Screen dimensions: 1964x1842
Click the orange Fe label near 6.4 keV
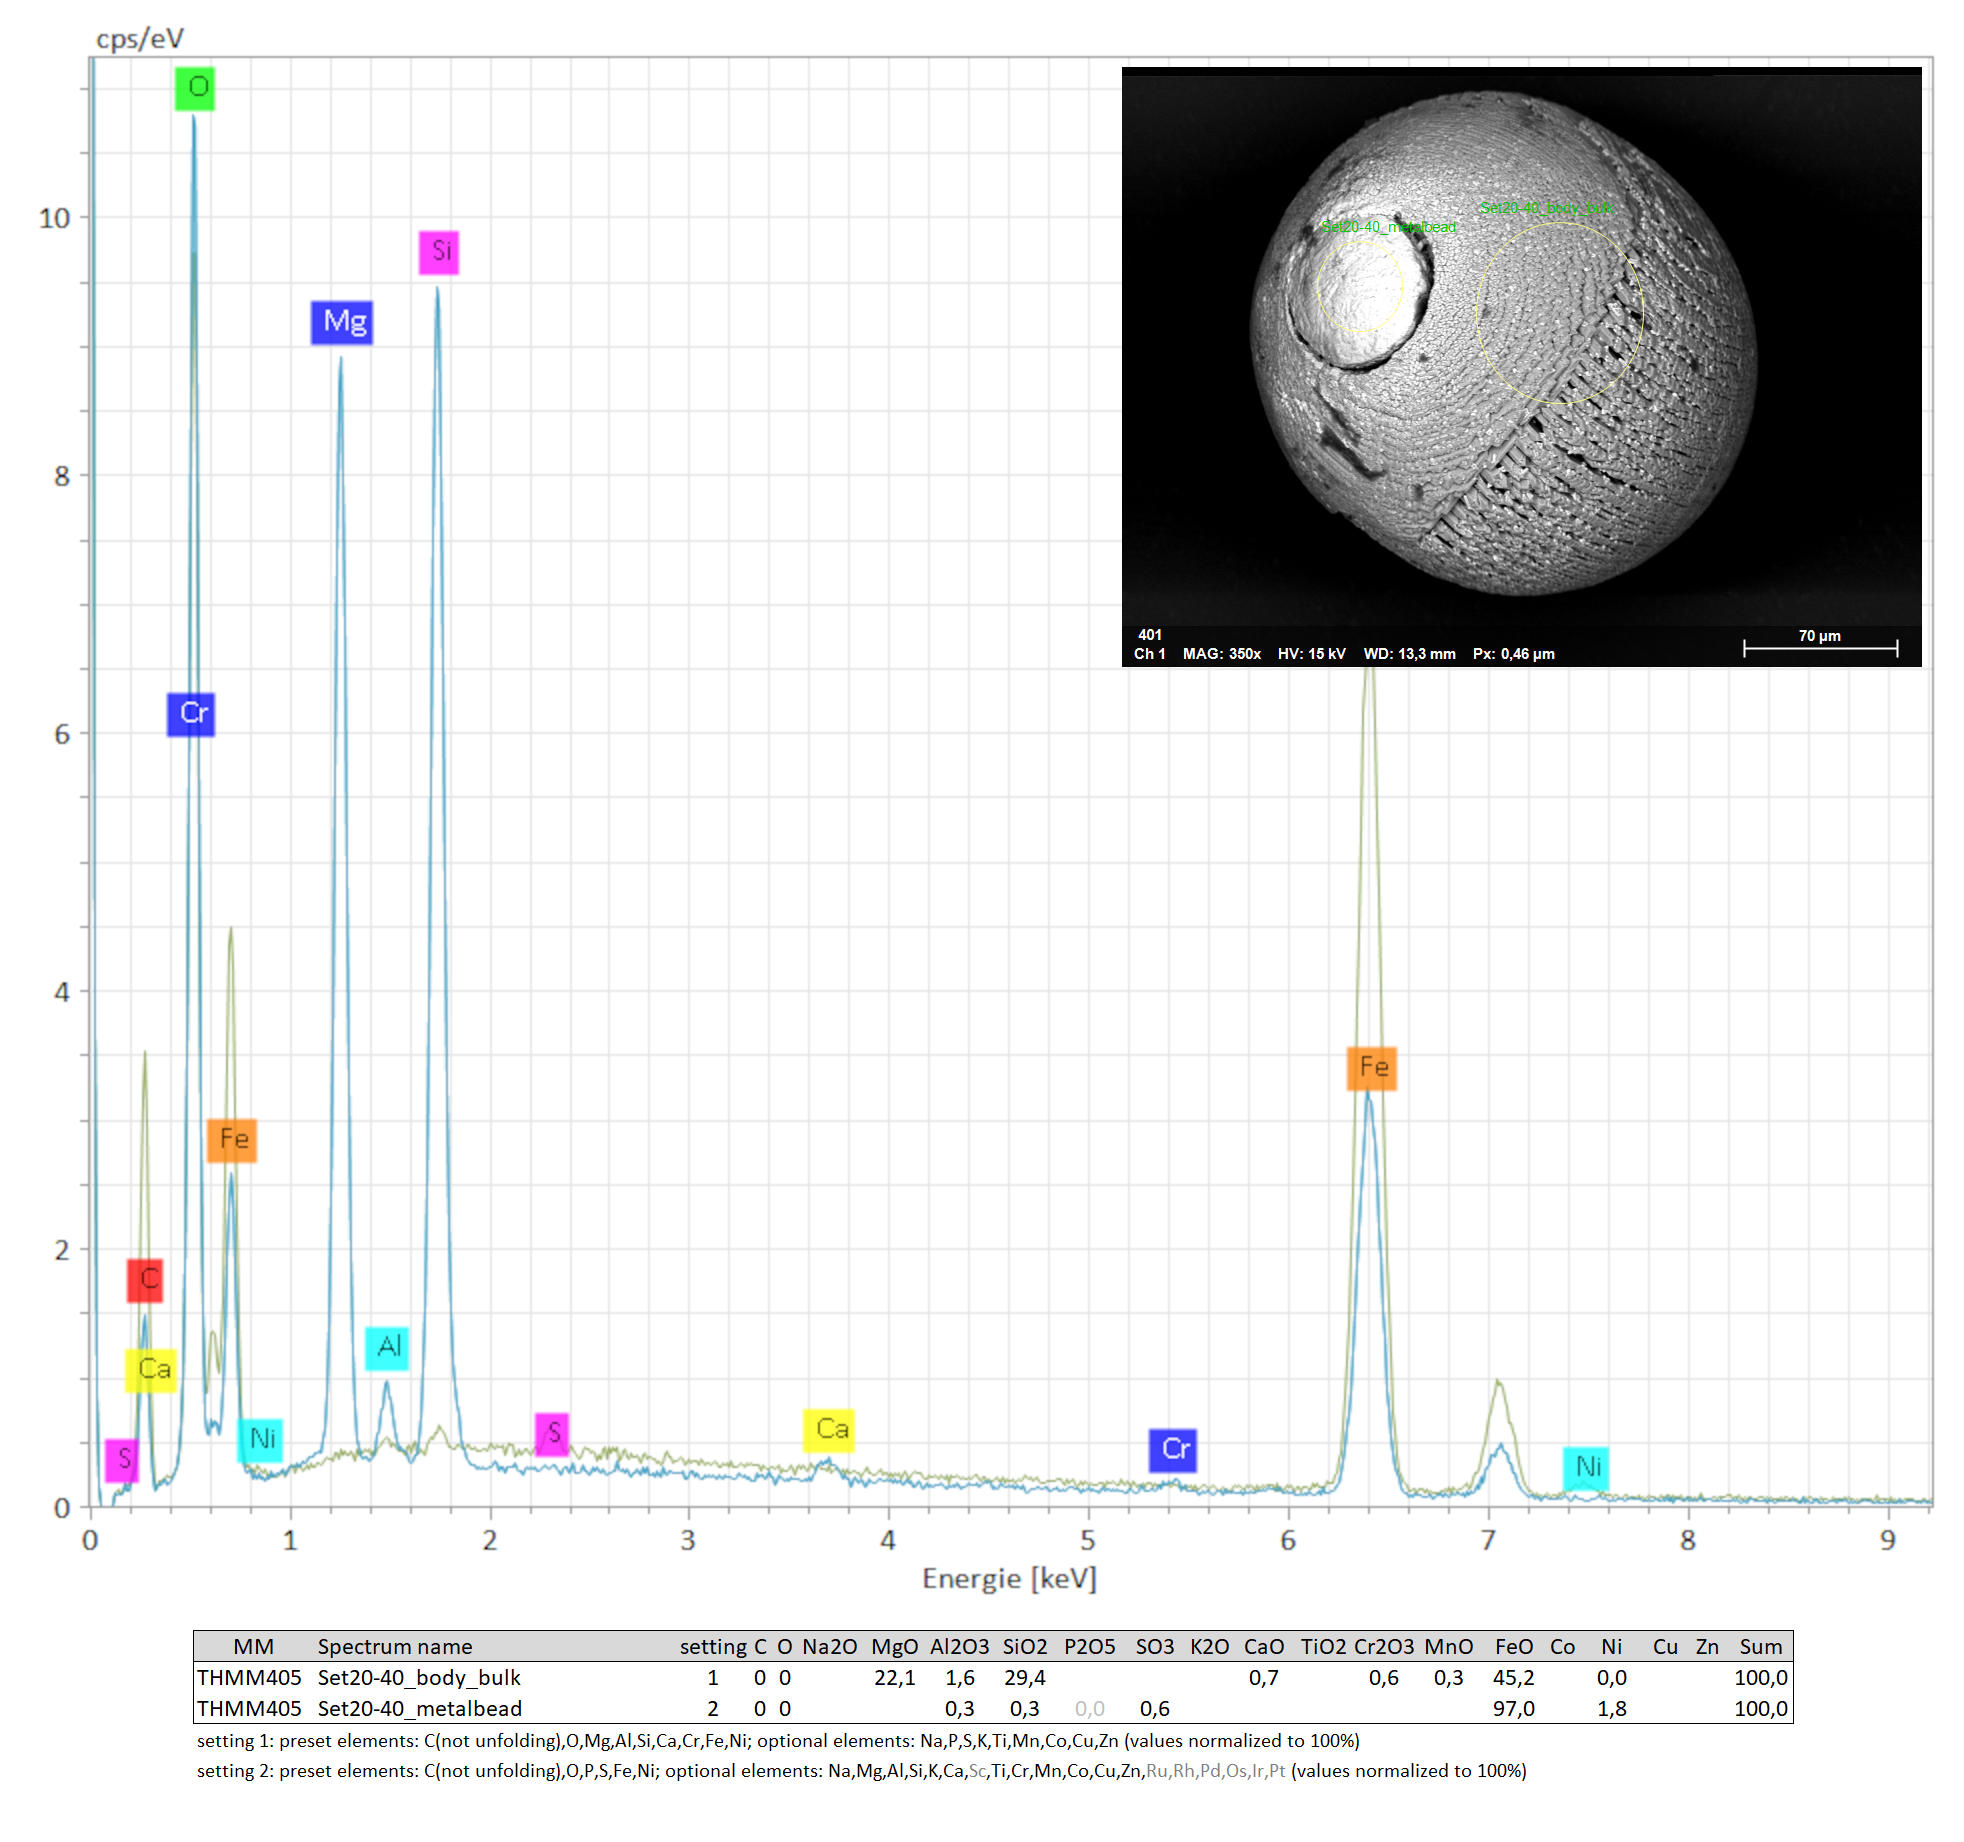(x=1372, y=1068)
